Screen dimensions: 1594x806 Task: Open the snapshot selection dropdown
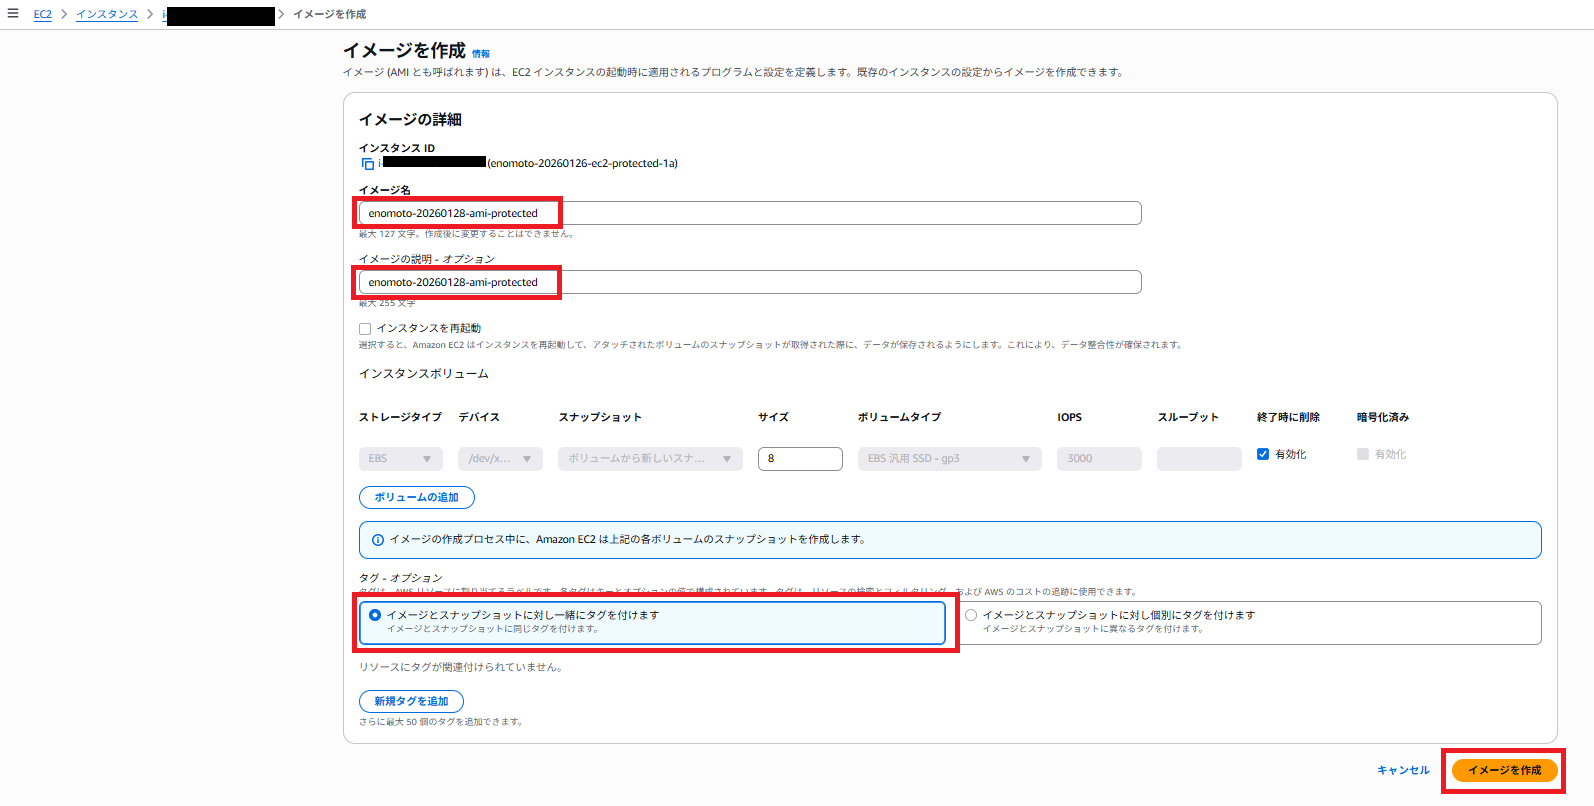pyautogui.click(x=650, y=459)
